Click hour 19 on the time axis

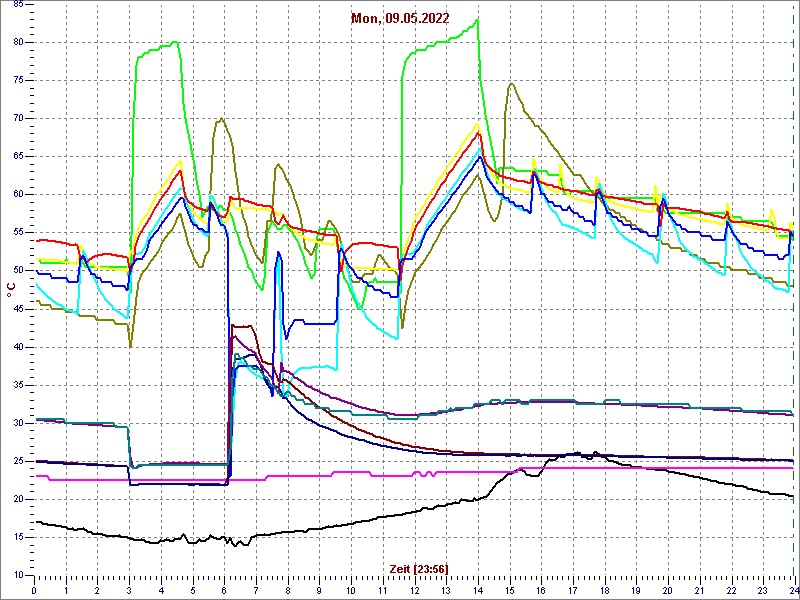coord(636,590)
